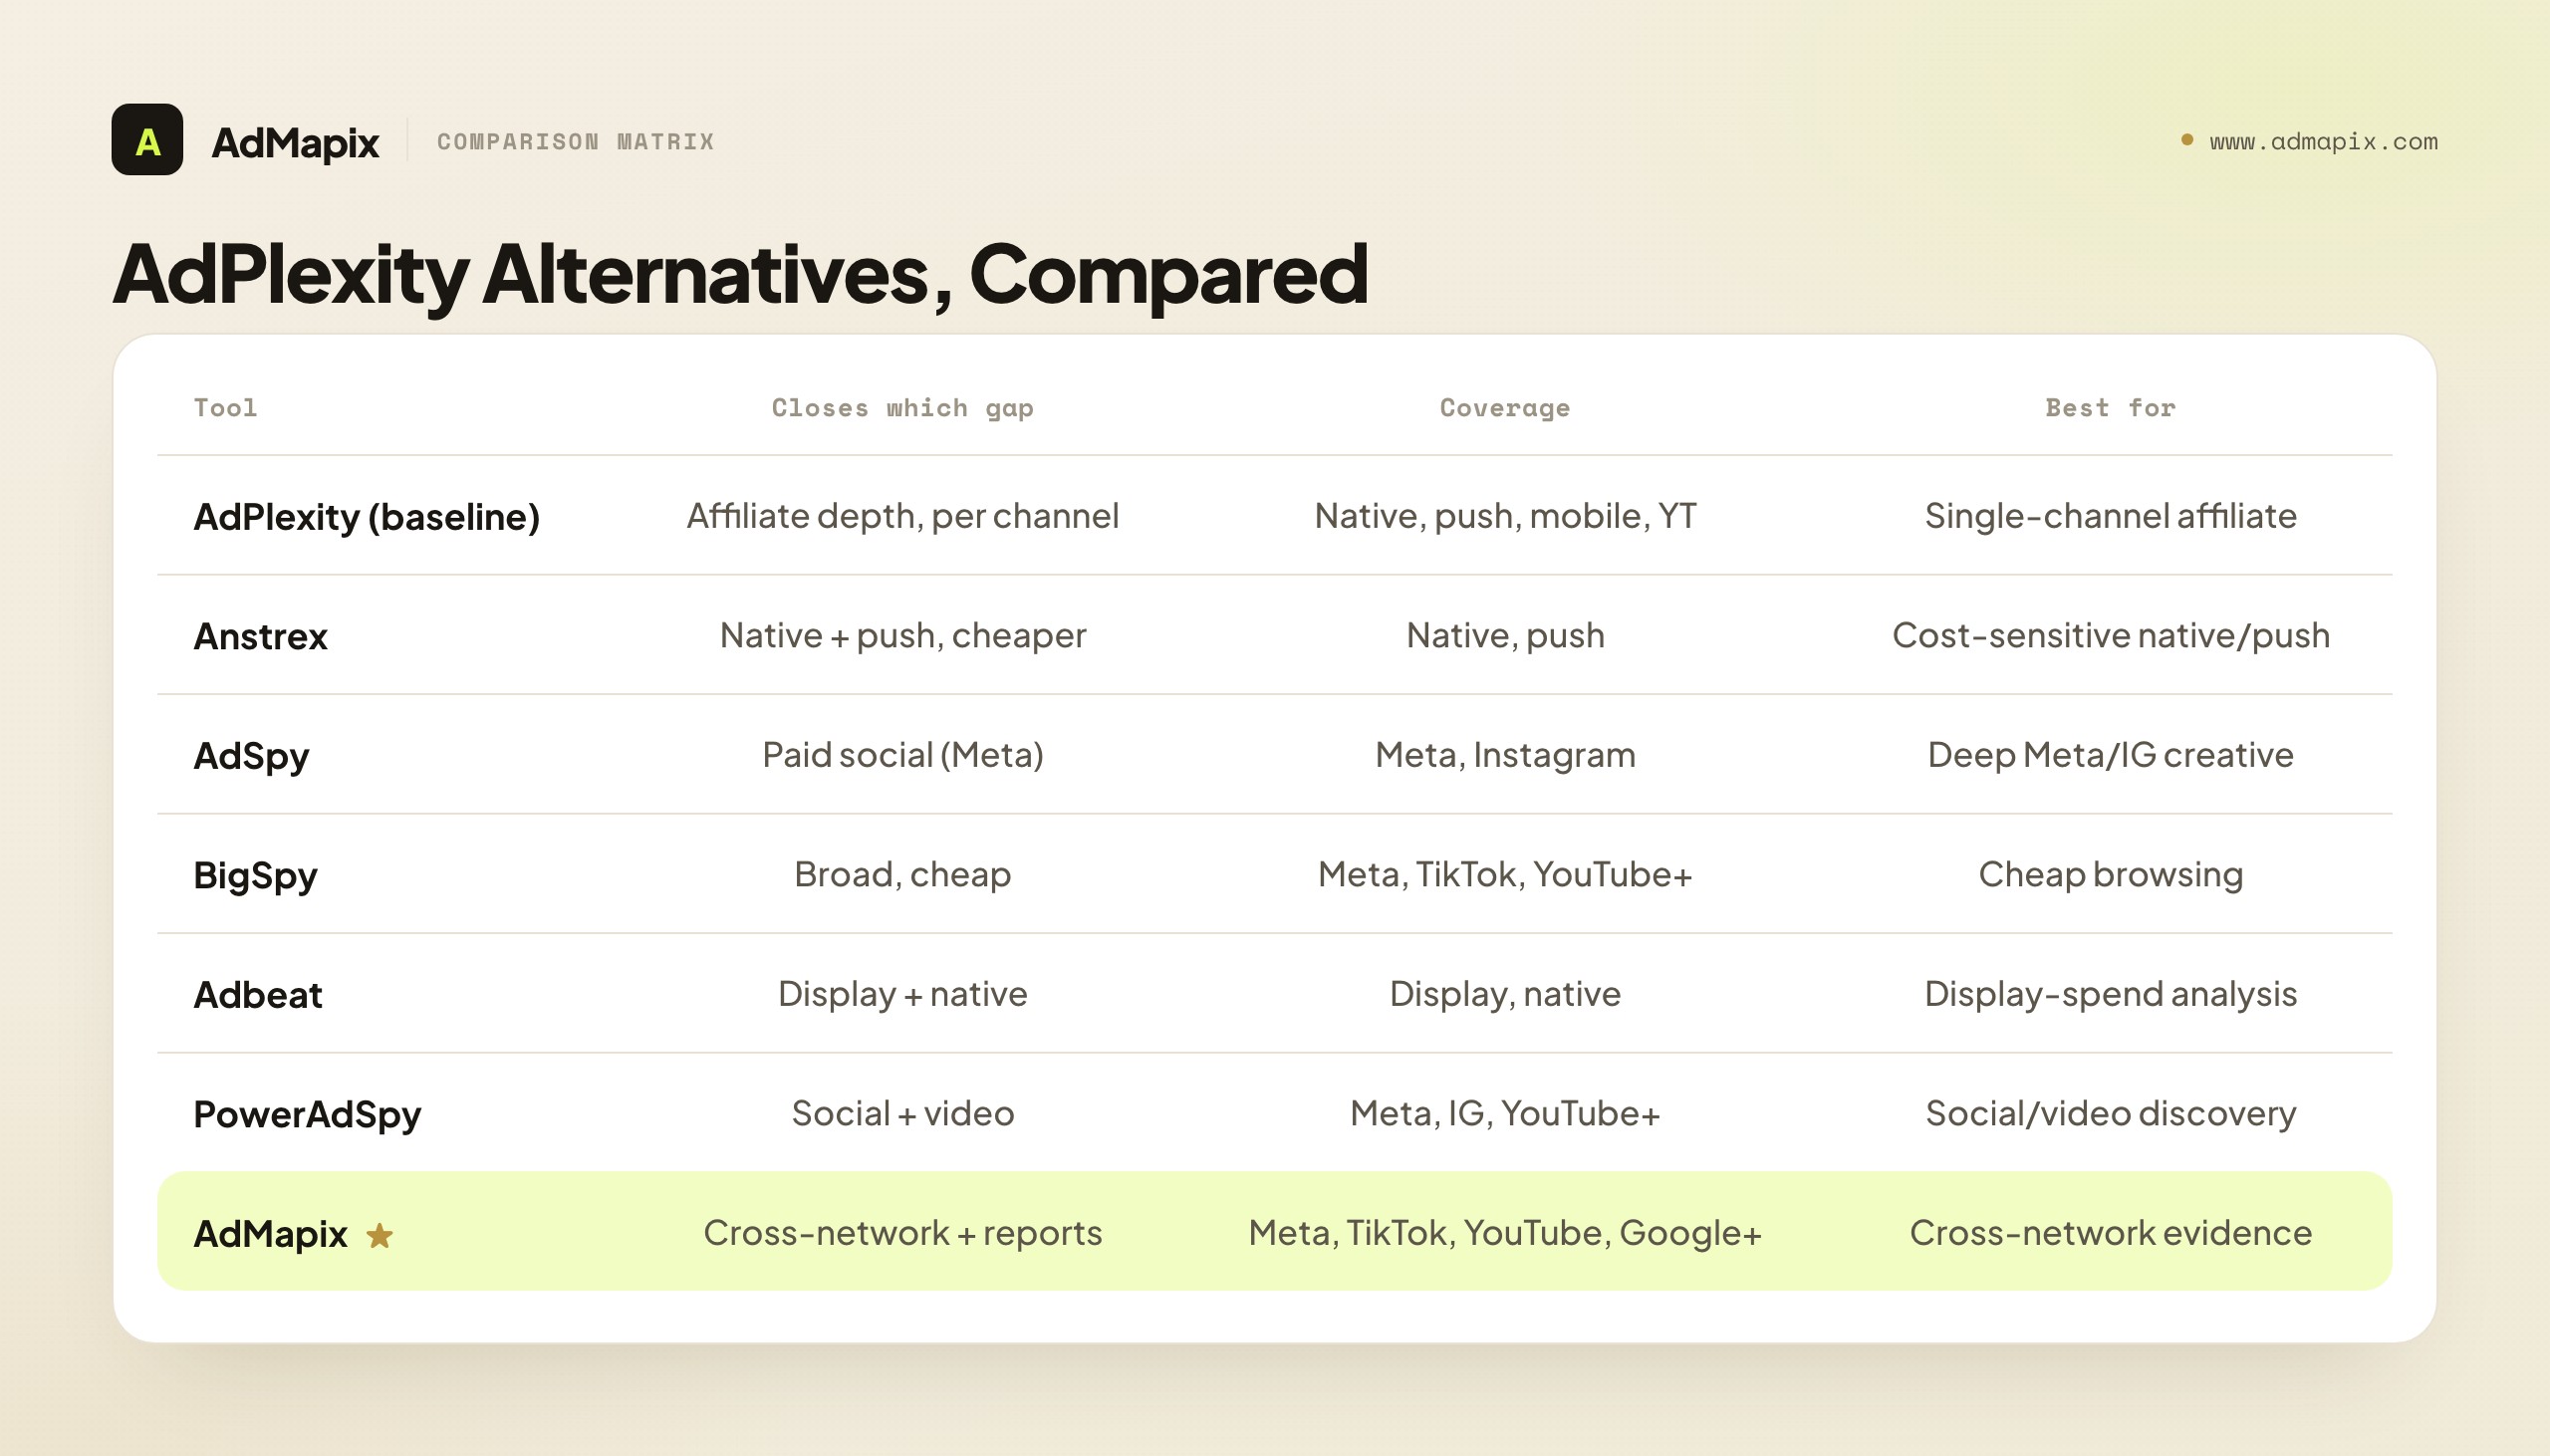2550x1456 pixels.
Task: Click the Native, push, mobile, YT cell
Action: click(x=1505, y=516)
